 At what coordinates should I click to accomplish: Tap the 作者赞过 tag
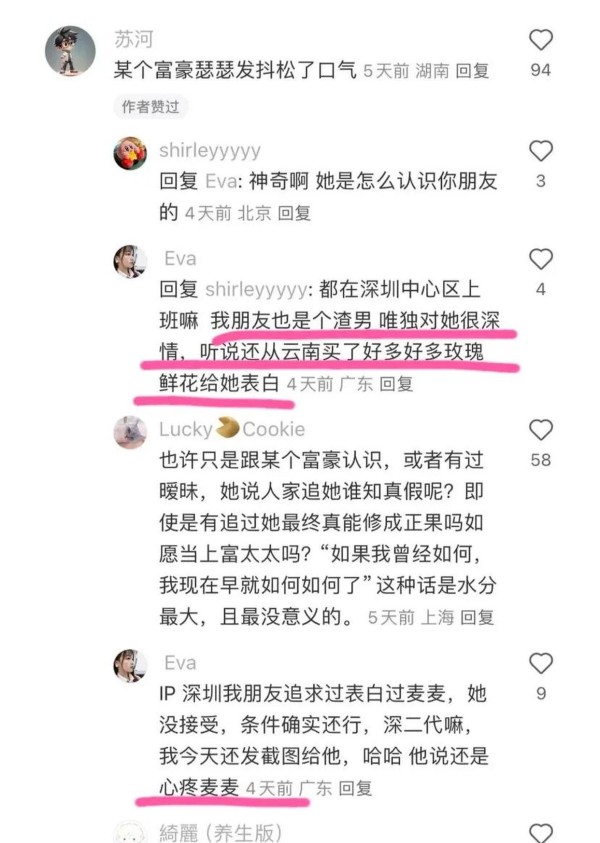pyautogui.click(x=151, y=106)
